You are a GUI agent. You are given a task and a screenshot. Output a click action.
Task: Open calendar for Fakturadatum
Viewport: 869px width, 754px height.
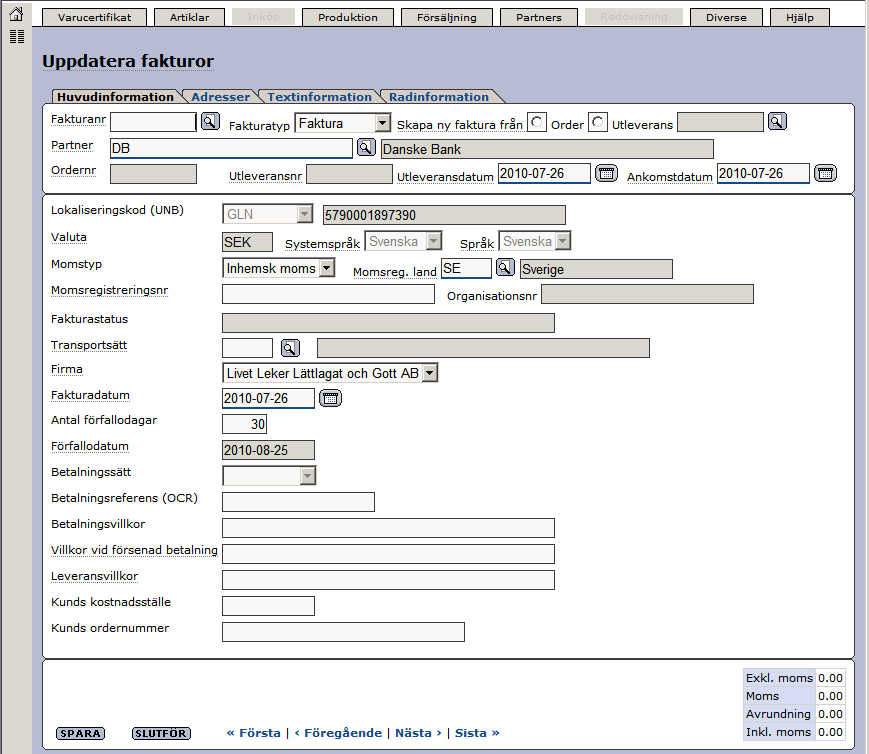pos(330,398)
